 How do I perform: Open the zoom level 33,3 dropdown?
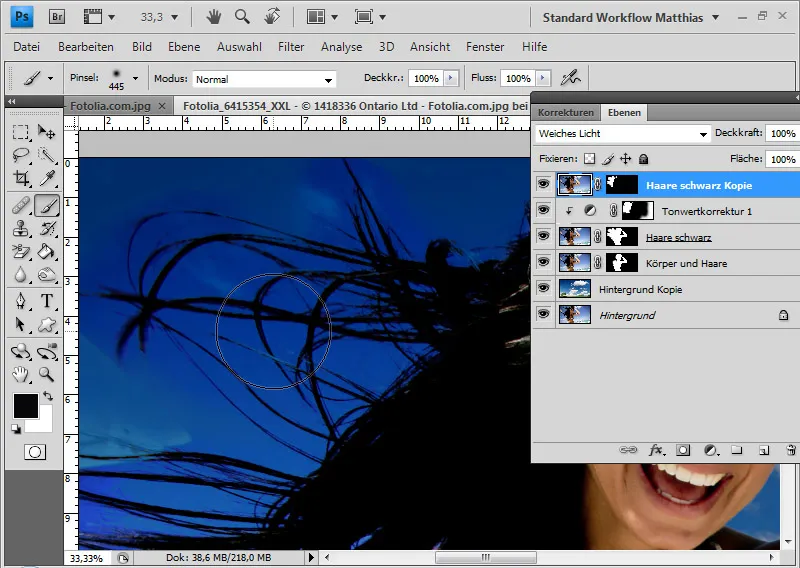174,17
